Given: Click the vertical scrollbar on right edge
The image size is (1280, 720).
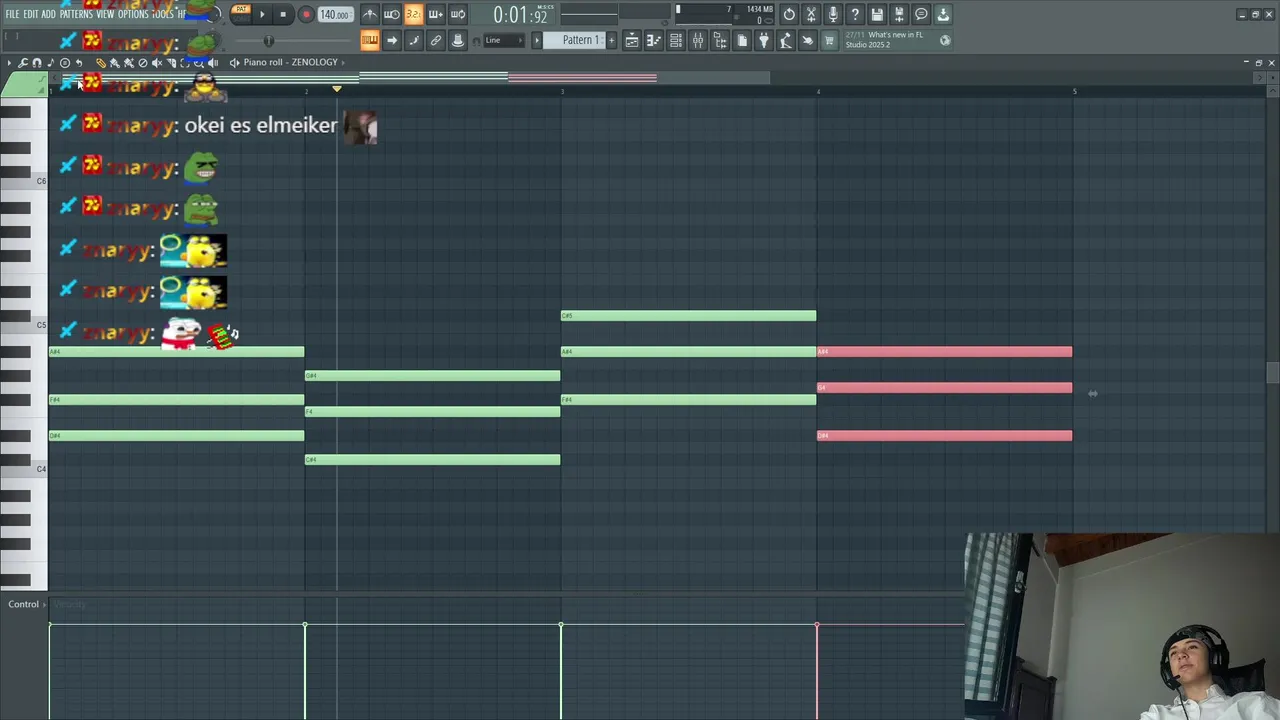Looking at the screenshot, I should [x=1272, y=373].
